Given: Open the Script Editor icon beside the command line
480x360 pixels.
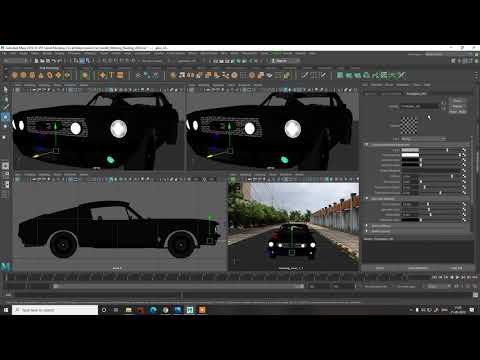Looking at the screenshot, I should click(x=475, y=295).
